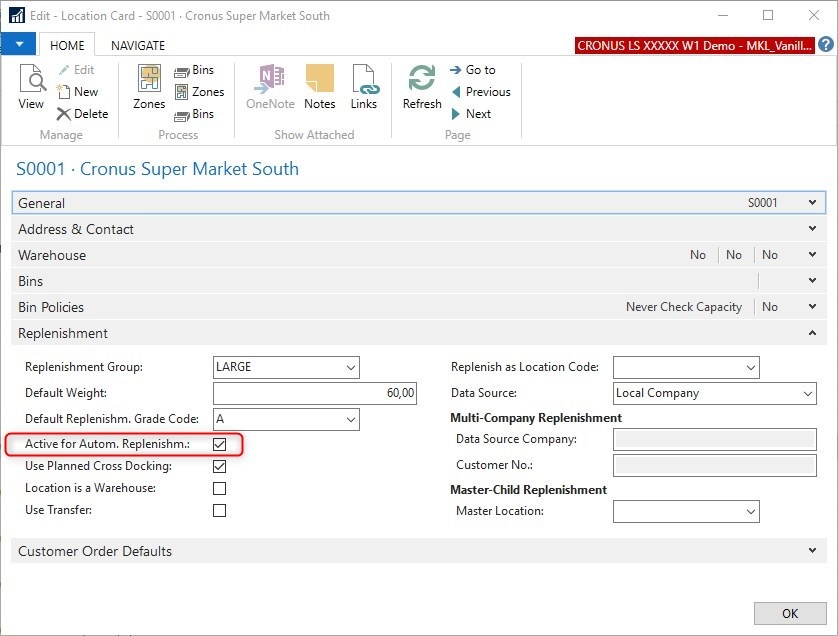Click the Links icon
The width and height of the screenshot is (838, 636).
click(364, 88)
